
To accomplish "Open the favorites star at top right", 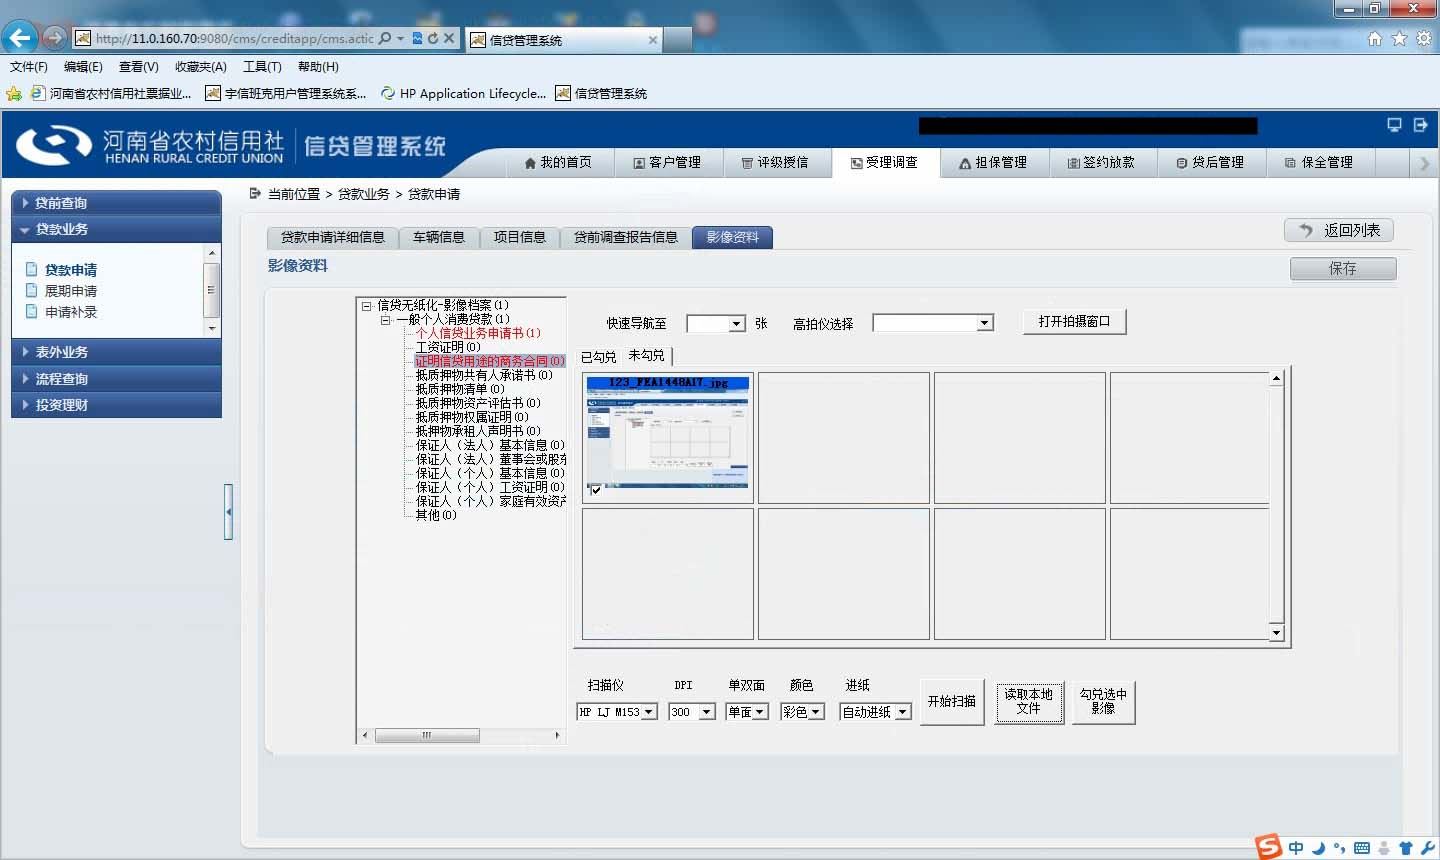I will click(1399, 38).
